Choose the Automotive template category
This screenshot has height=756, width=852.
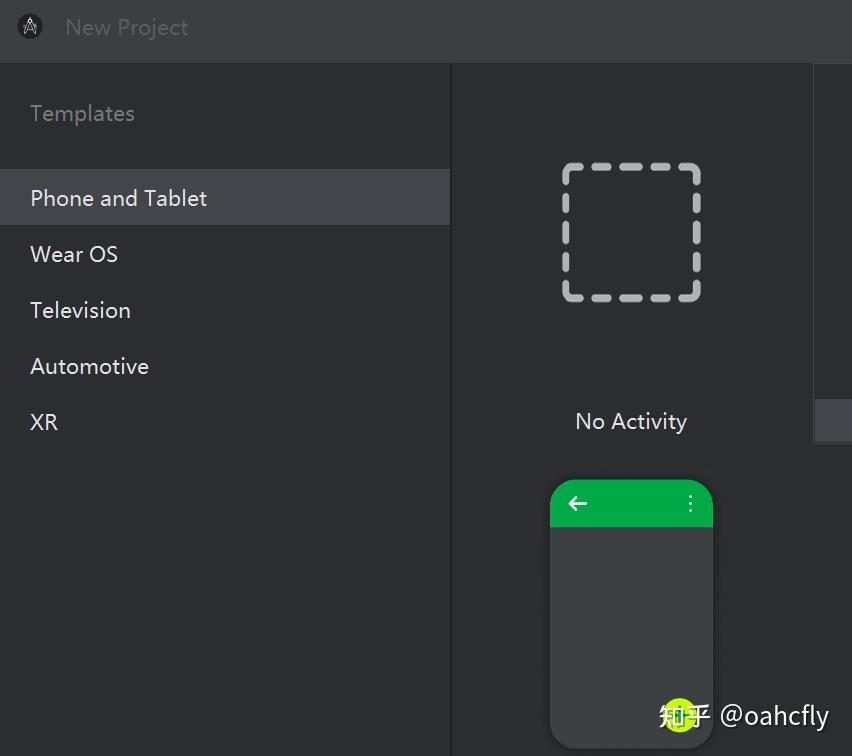click(x=89, y=366)
